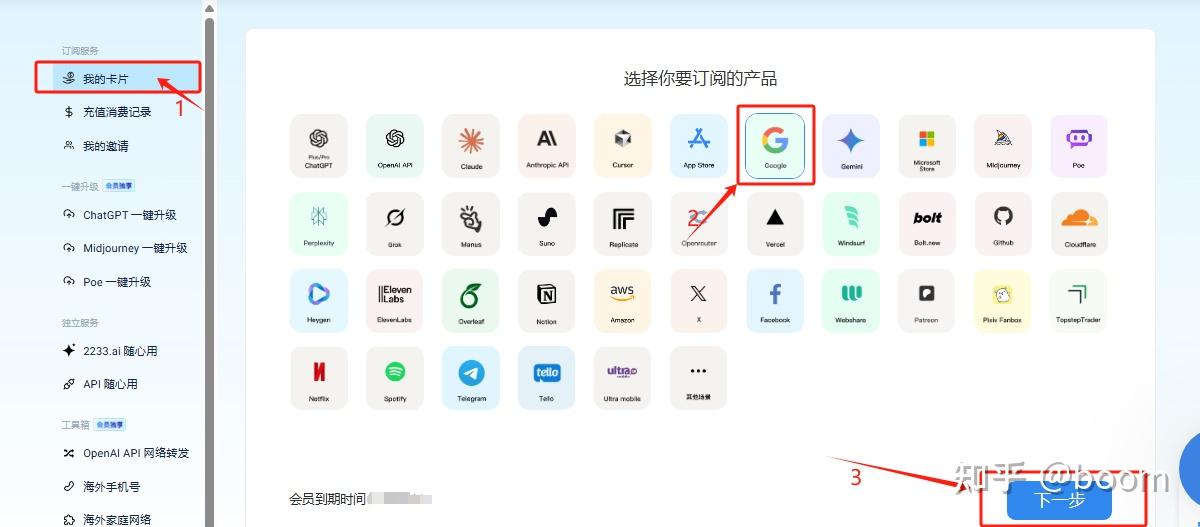Open Poe 一键升级 sidebar item
1200x527 pixels.
(107, 282)
